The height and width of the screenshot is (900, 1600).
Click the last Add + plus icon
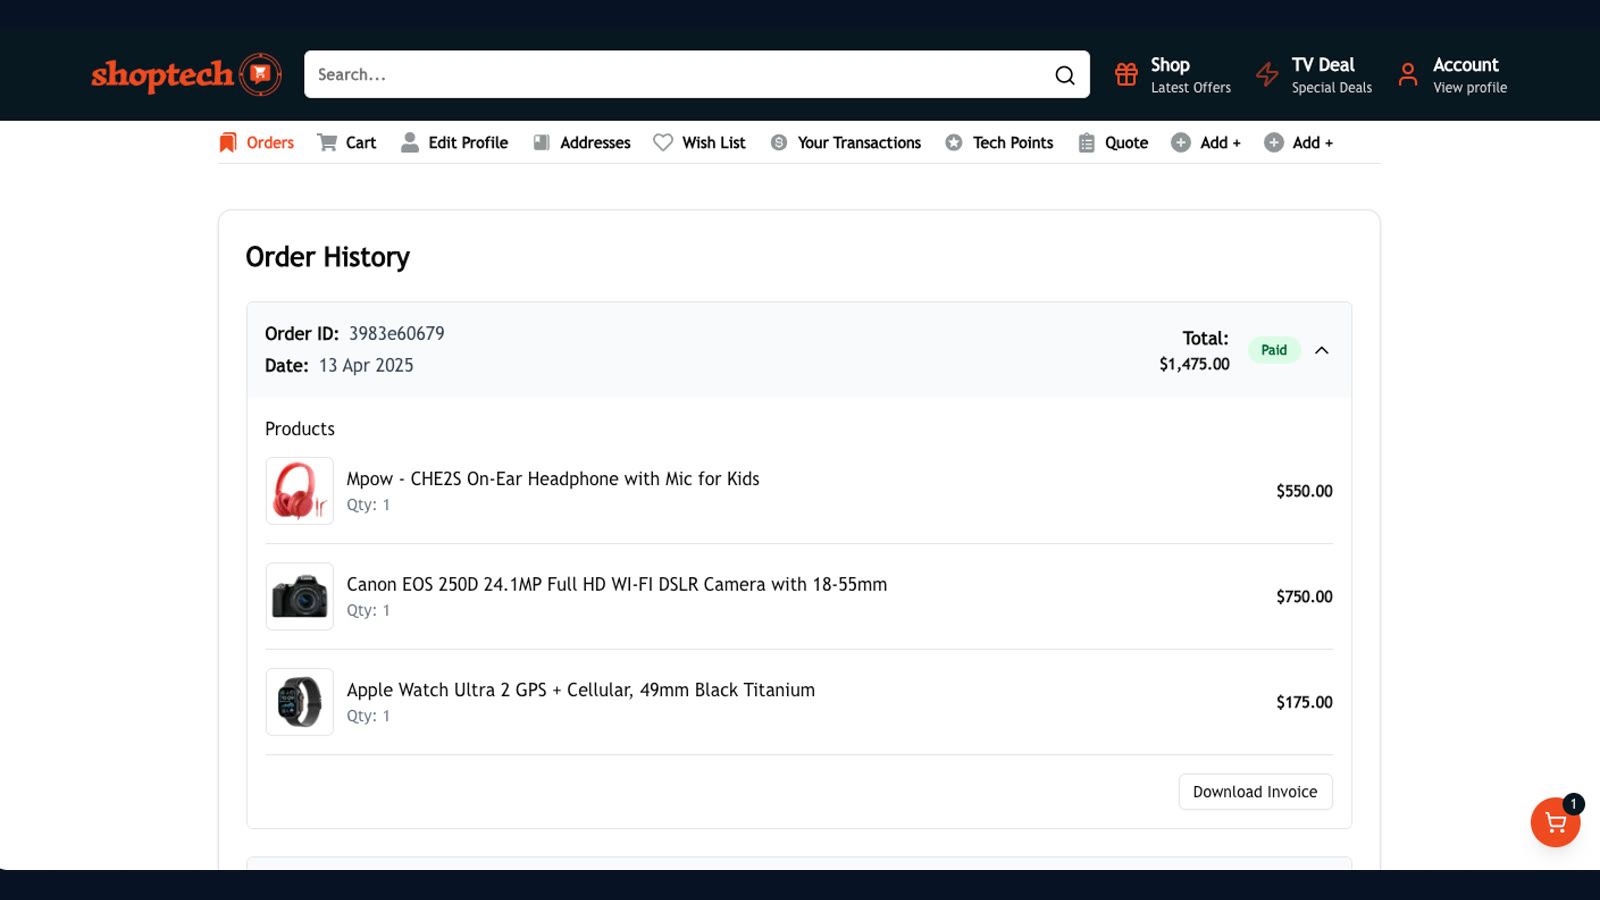pyautogui.click(x=1274, y=143)
